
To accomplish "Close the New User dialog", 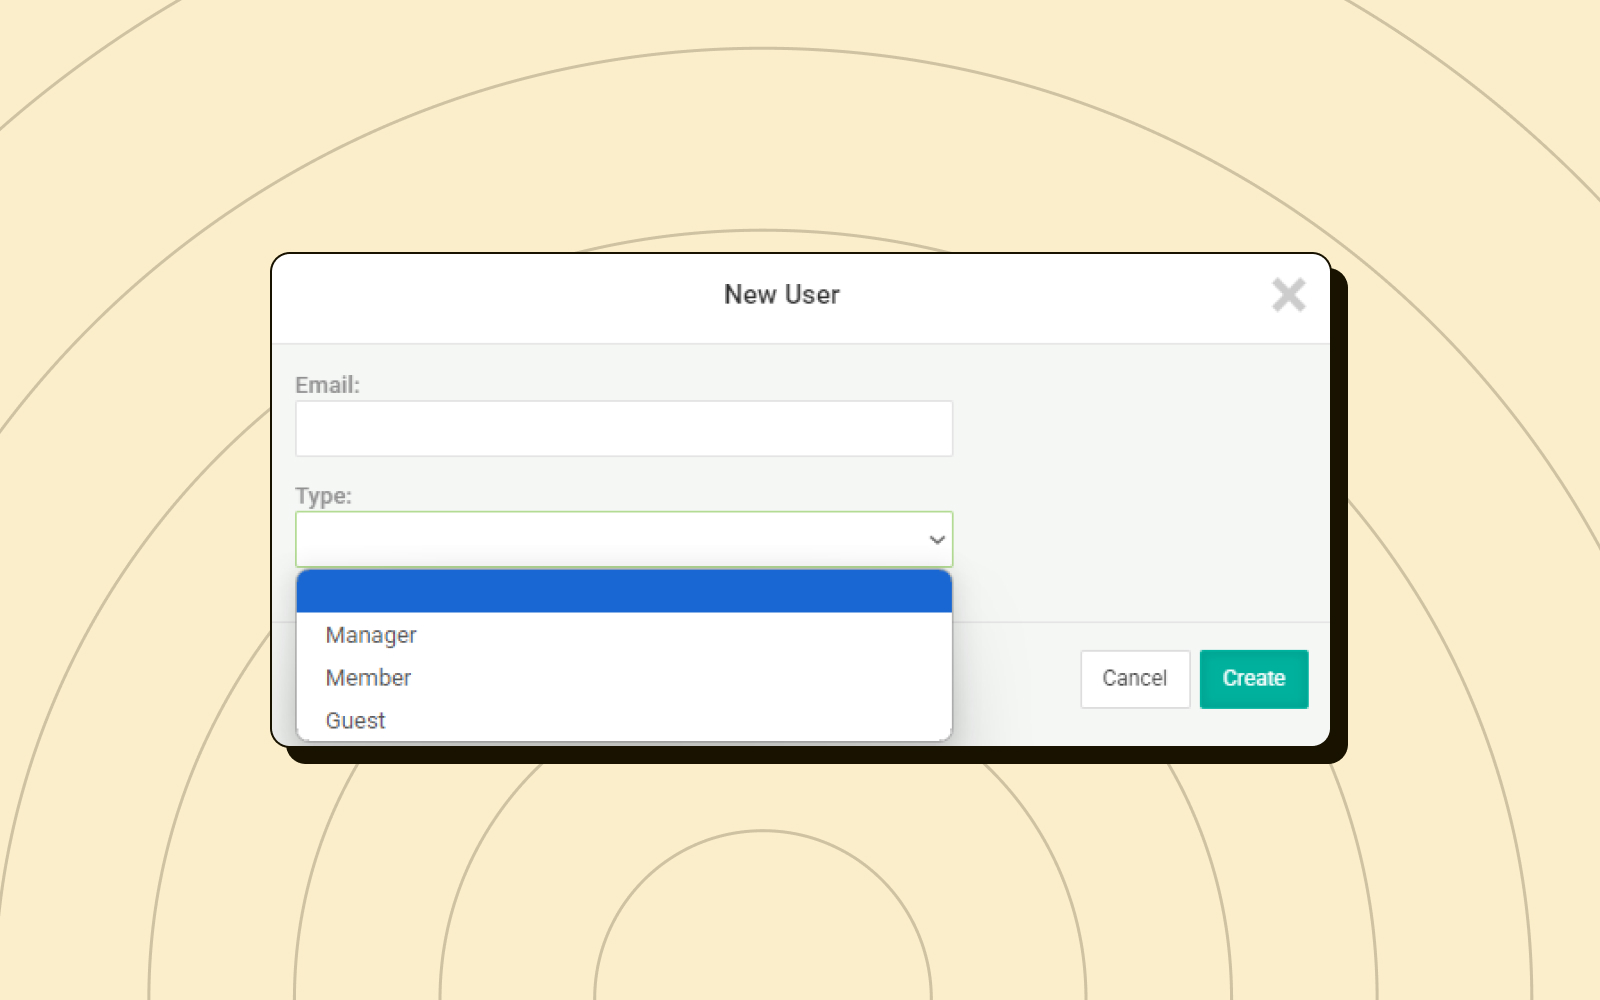I will click(x=1288, y=295).
